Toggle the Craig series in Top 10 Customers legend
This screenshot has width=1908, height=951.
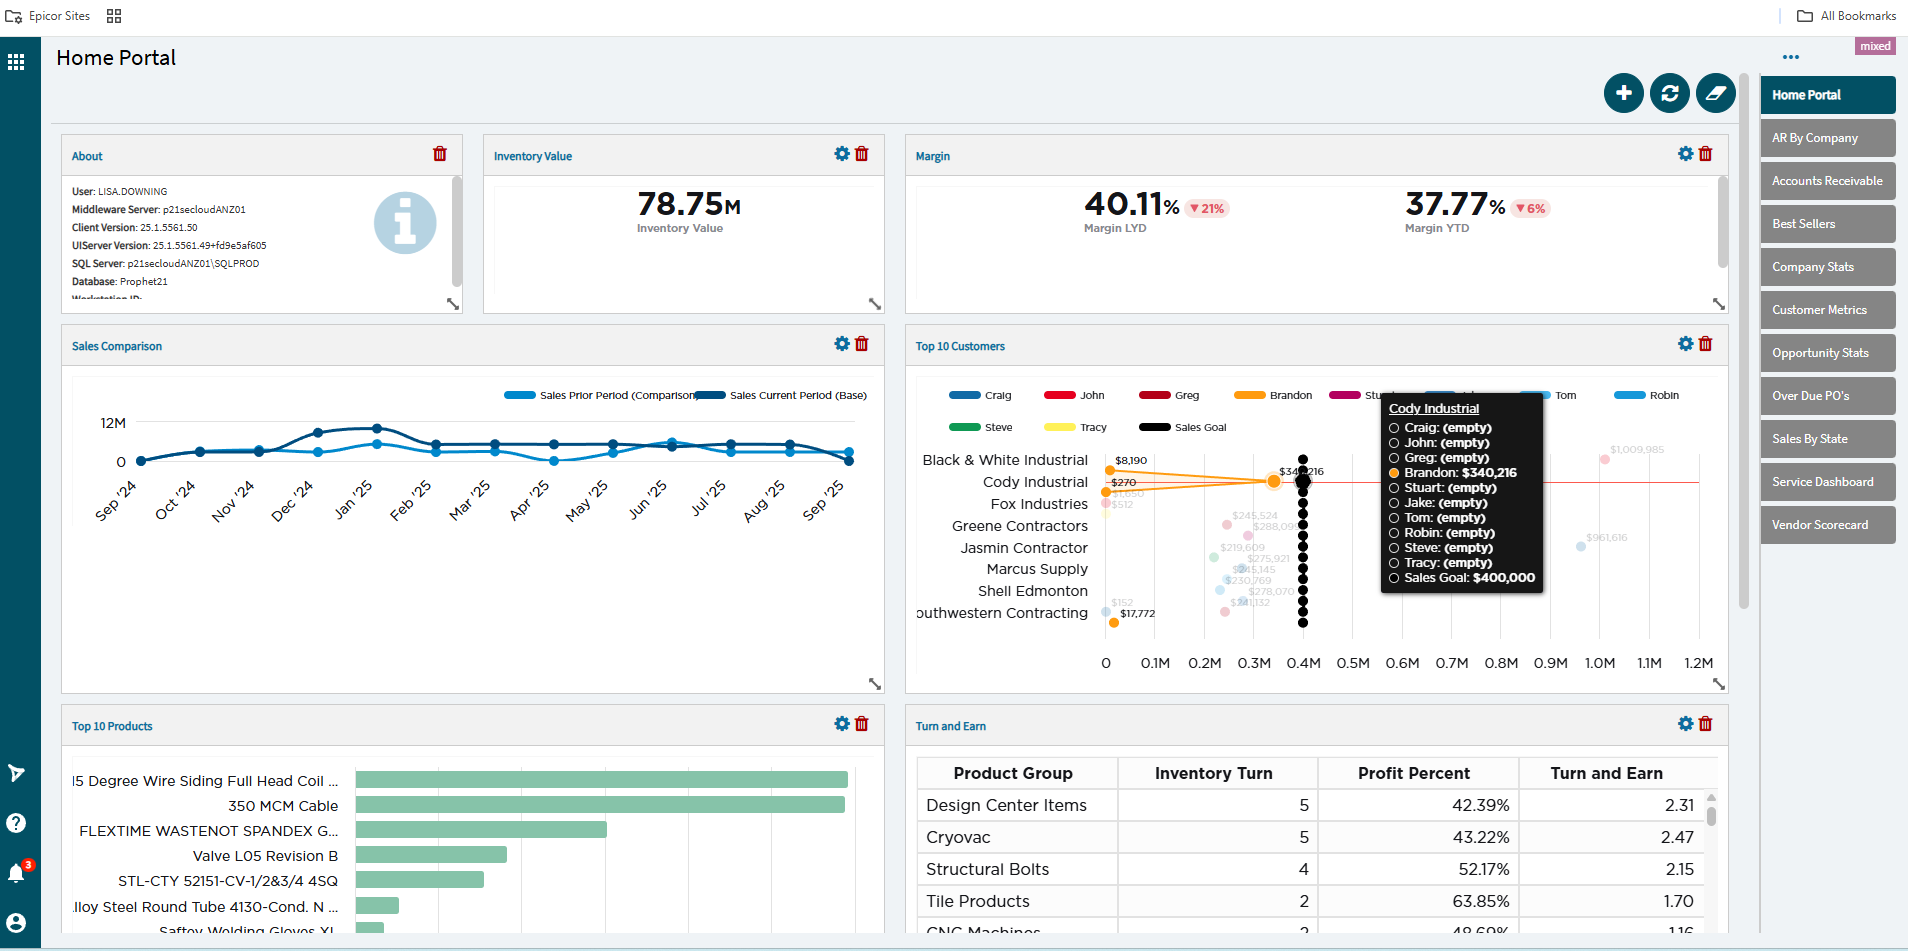pos(981,395)
